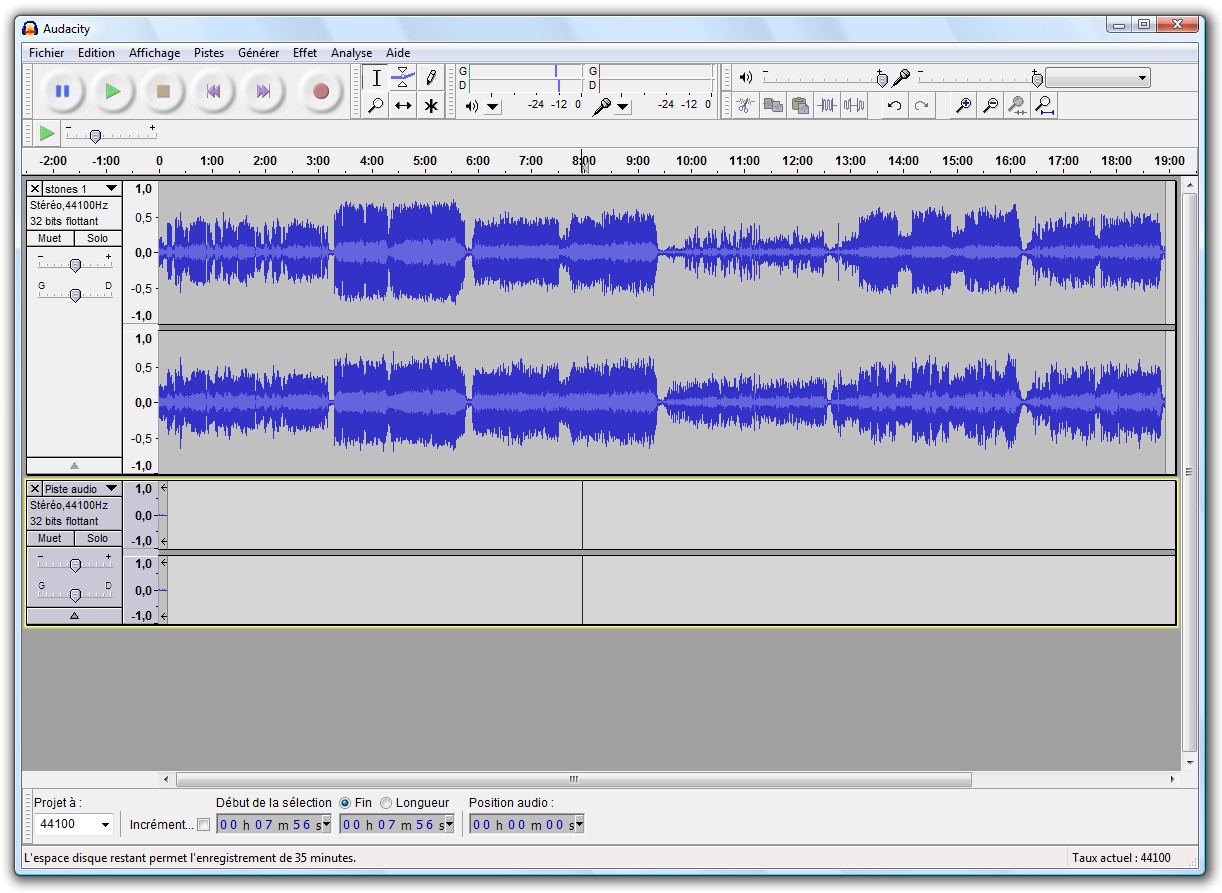Screen dimensions: 1222x893
Task: Zoom in with the plus magnifier
Action: (x=963, y=105)
